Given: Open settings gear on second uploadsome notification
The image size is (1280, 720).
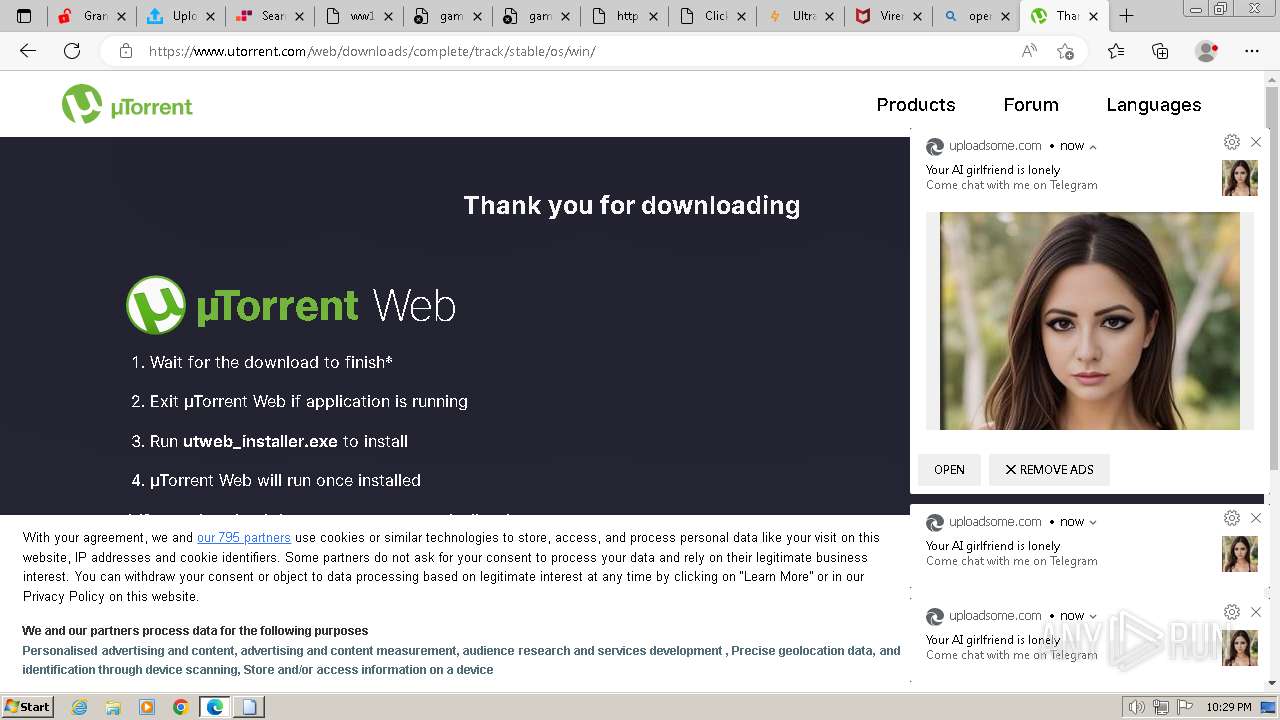Looking at the screenshot, I should [1232, 518].
